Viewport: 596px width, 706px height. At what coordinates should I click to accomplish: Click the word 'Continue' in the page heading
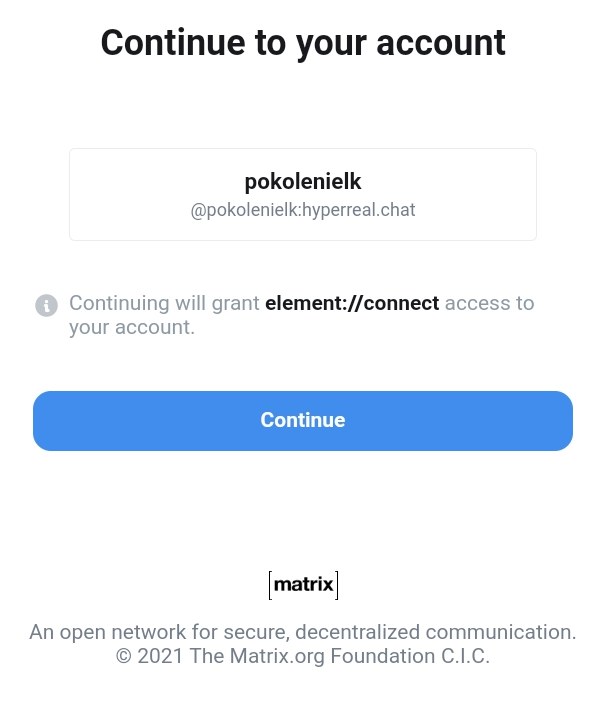[x=173, y=43]
